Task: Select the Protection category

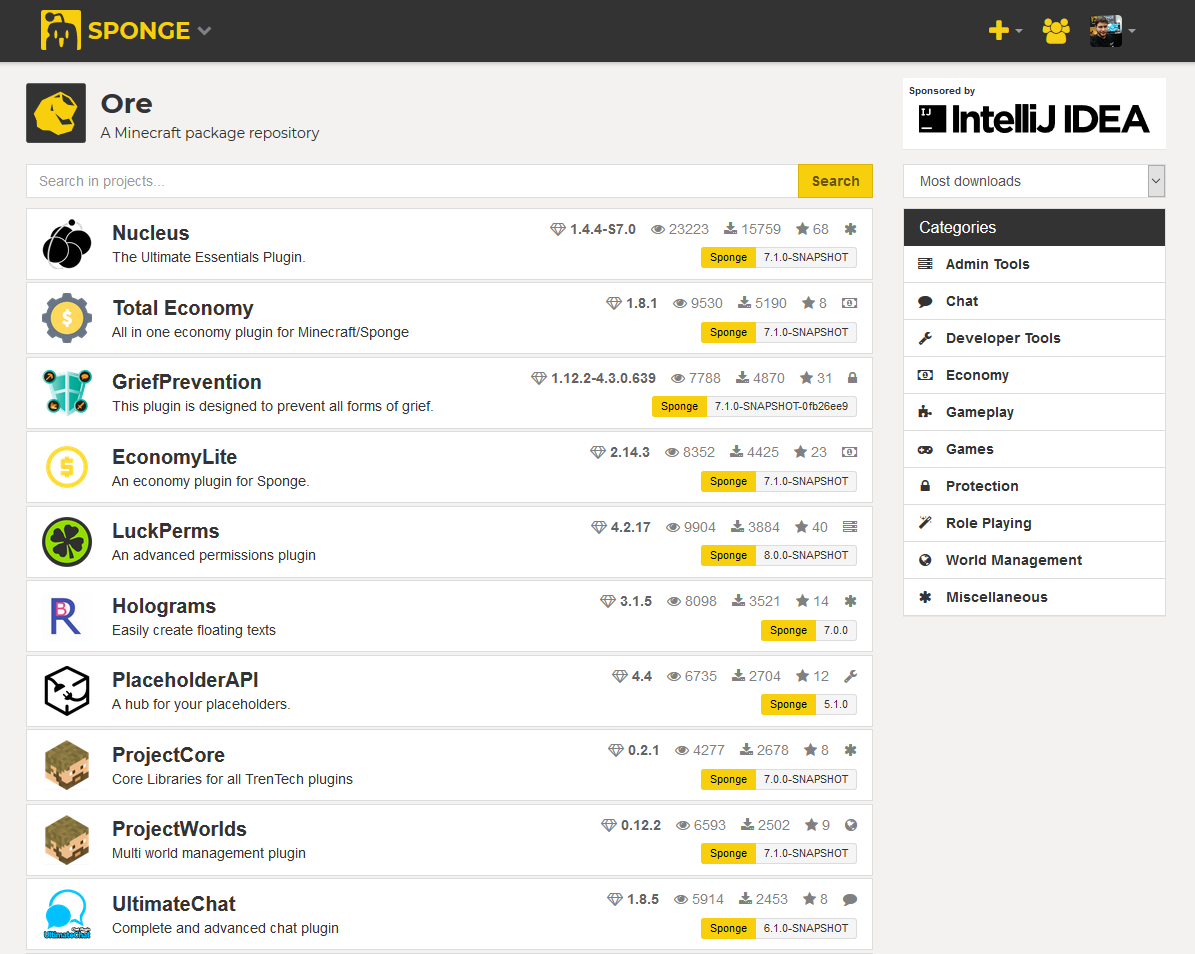Action: click(1034, 486)
